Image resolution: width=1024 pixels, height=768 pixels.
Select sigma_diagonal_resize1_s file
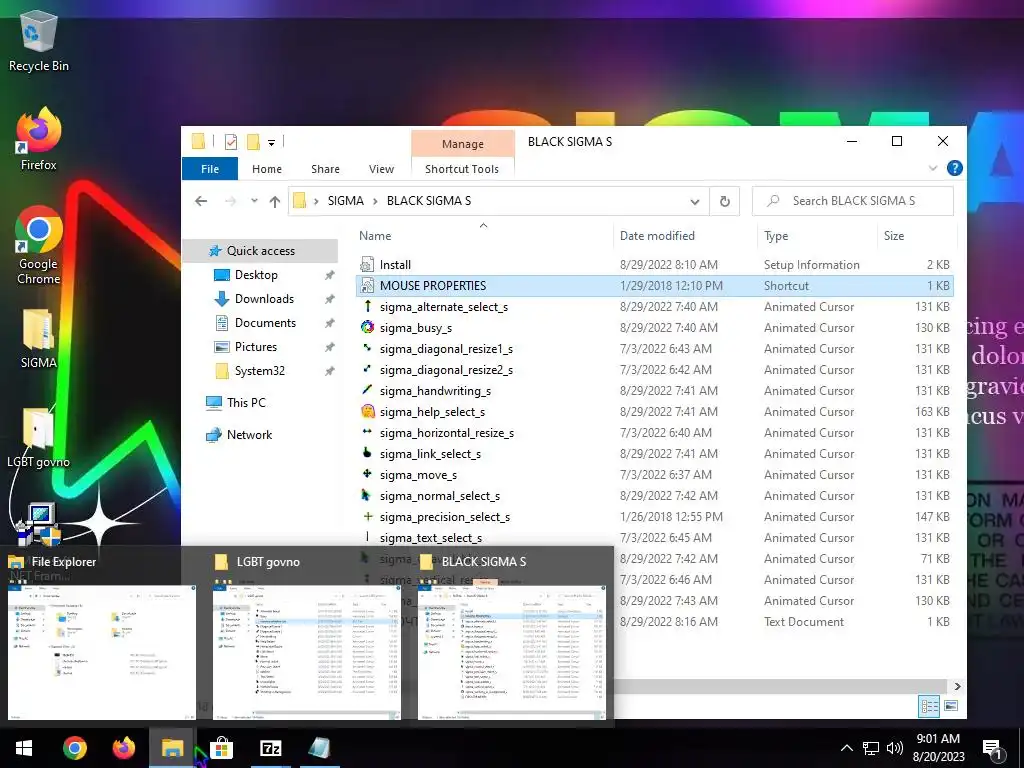point(654,349)
